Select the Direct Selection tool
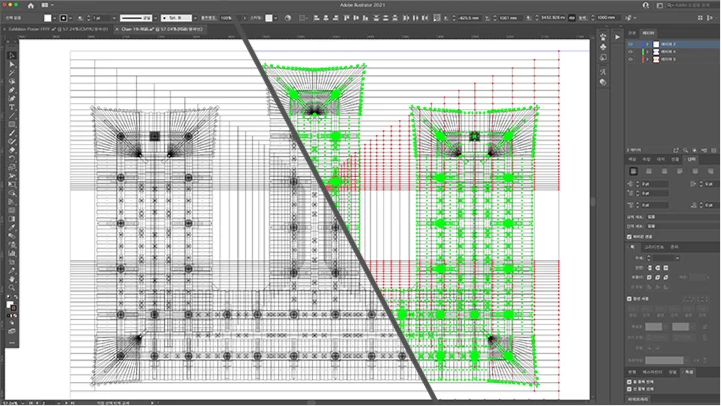Viewport: 721px width, 406px height. point(12,64)
